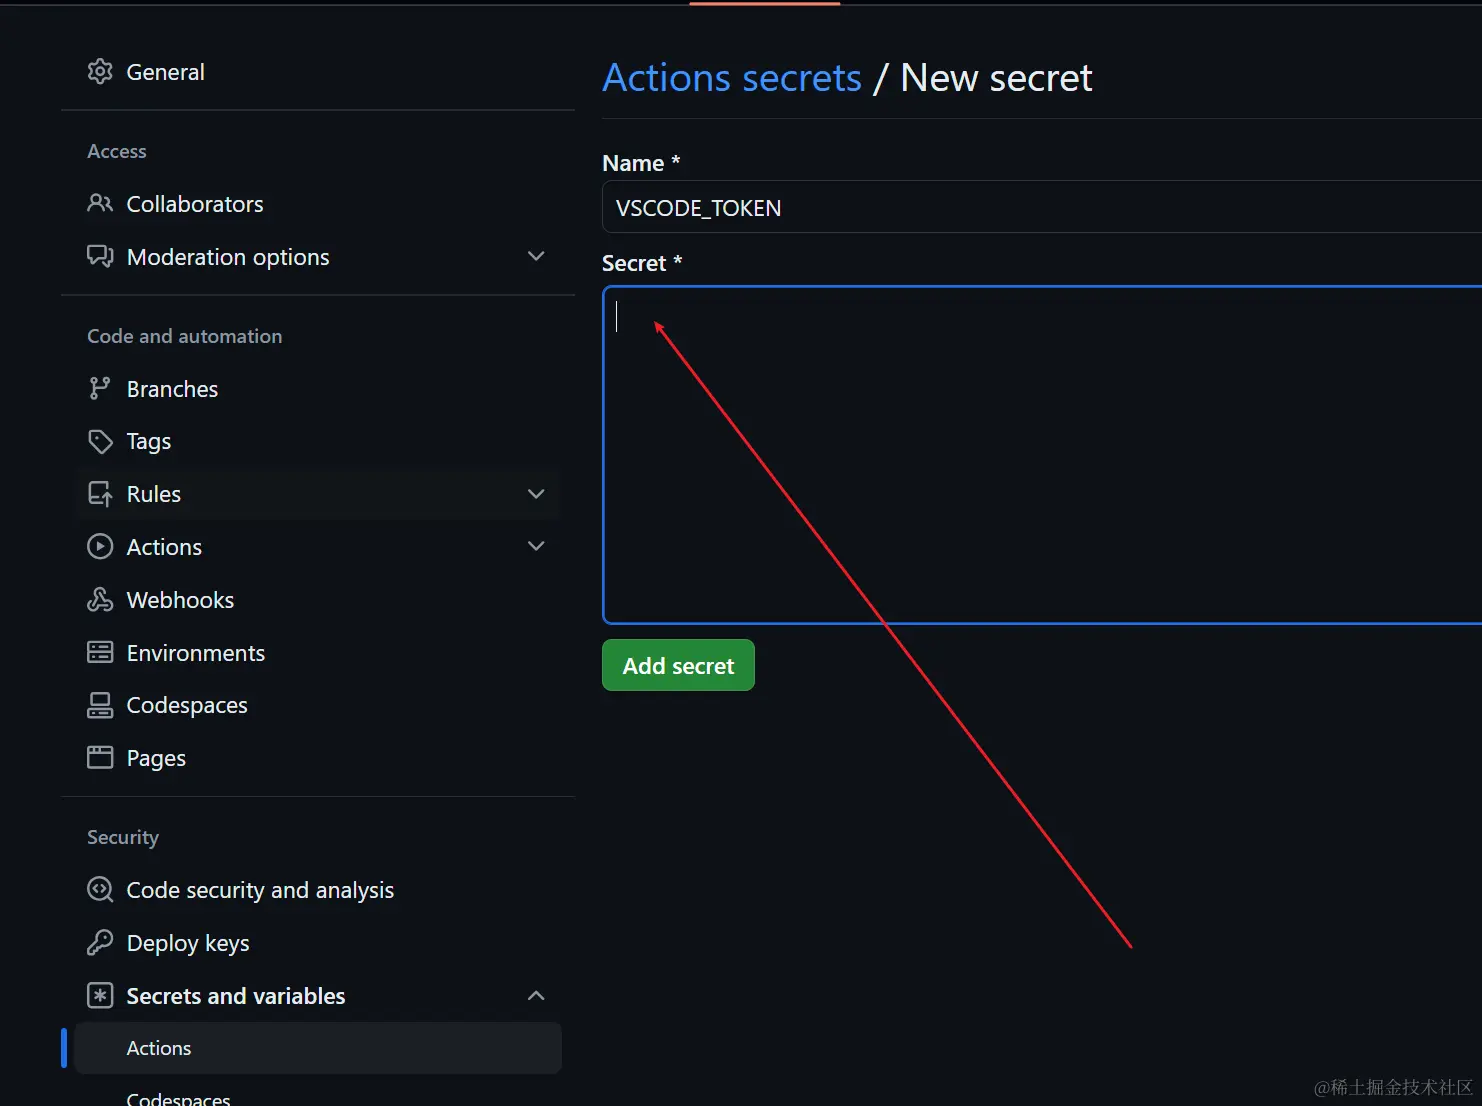This screenshot has width=1482, height=1106.
Task: Click the Pages browser icon
Action: pyautogui.click(x=100, y=758)
